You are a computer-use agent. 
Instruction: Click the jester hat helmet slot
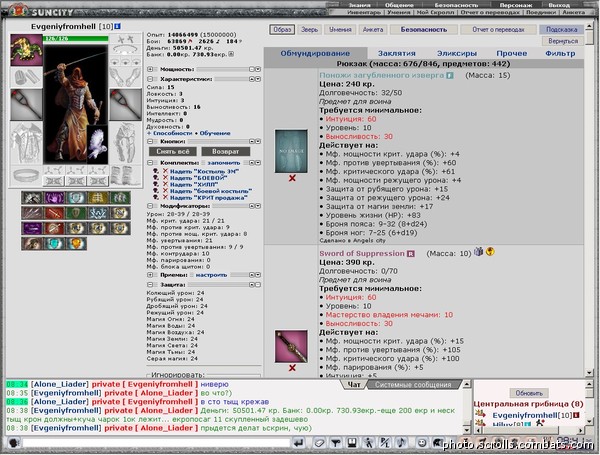coord(26,50)
